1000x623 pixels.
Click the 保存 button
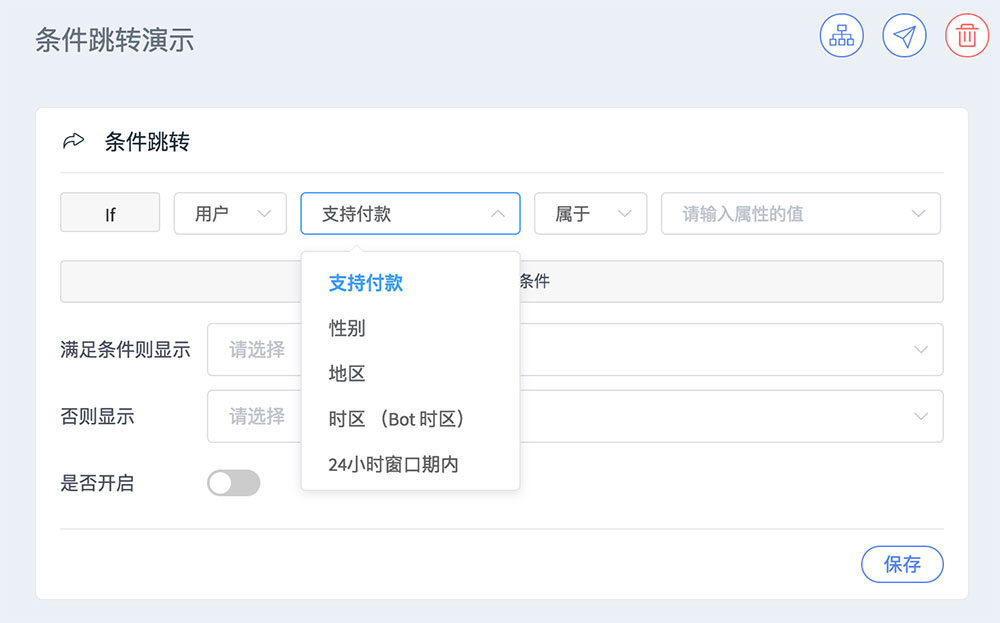901,564
